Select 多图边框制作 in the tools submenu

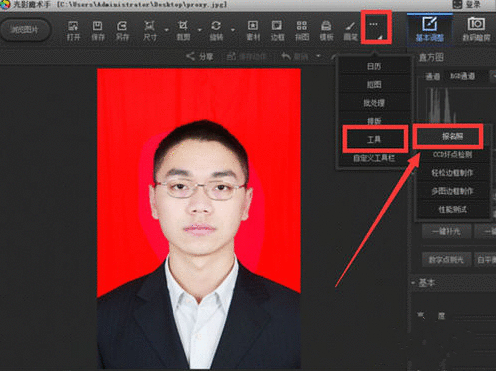[x=452, y=191]
